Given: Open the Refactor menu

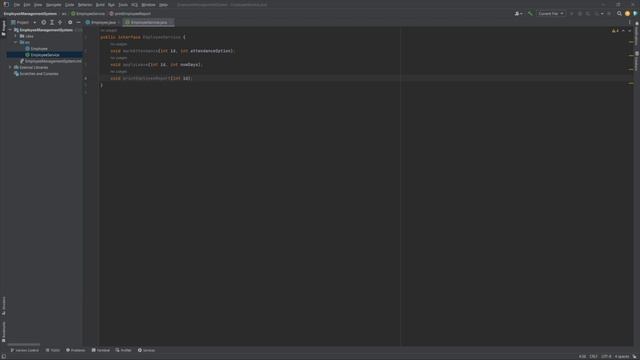Looking at the screenshot, I should [x=85, y=4].
